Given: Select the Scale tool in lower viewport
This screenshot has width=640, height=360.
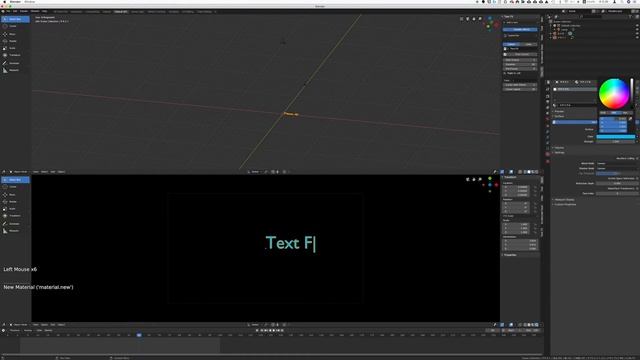Looking at the screenshot, I should coord(15,209).
